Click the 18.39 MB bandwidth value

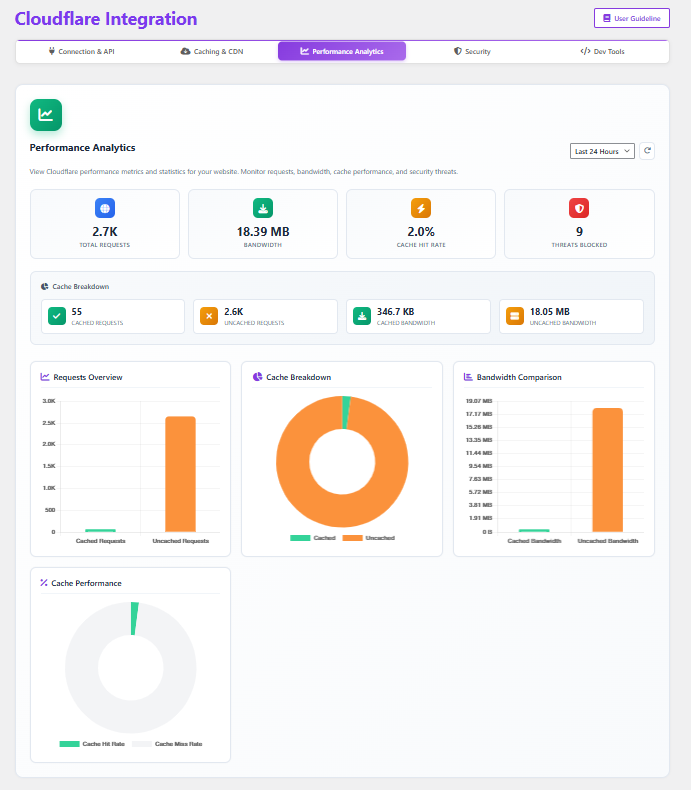point(263,232)
